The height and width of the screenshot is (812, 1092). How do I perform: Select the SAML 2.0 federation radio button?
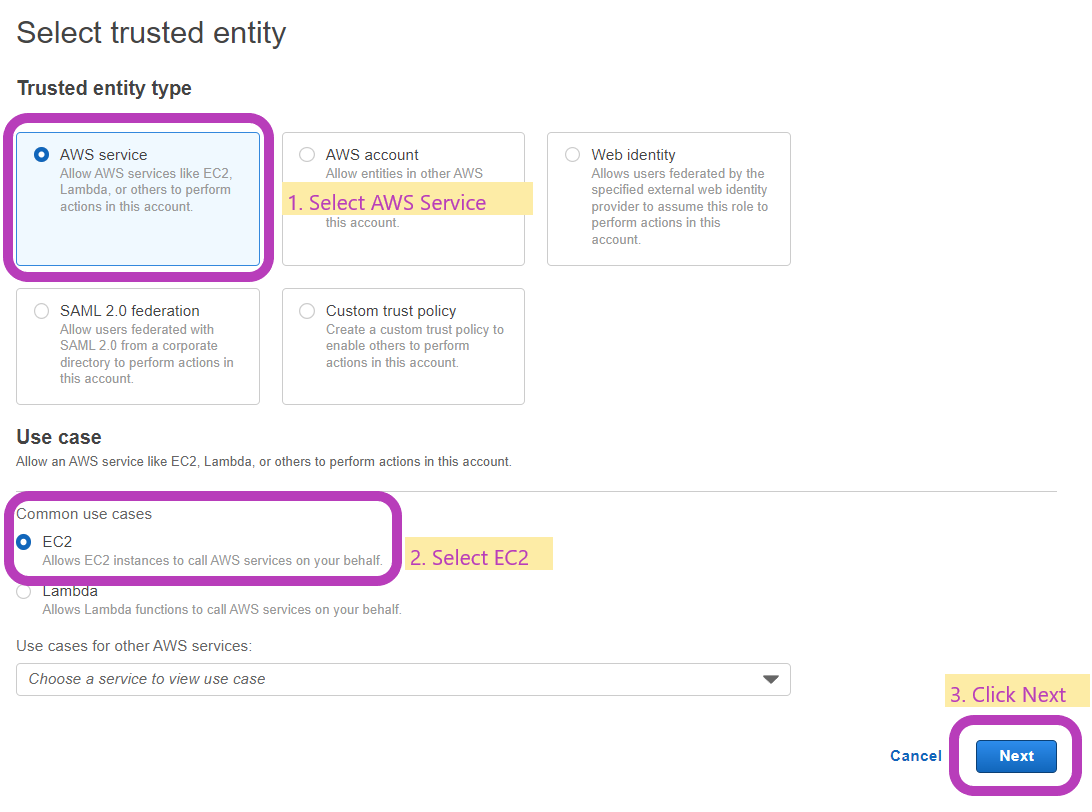pos(41,311)
